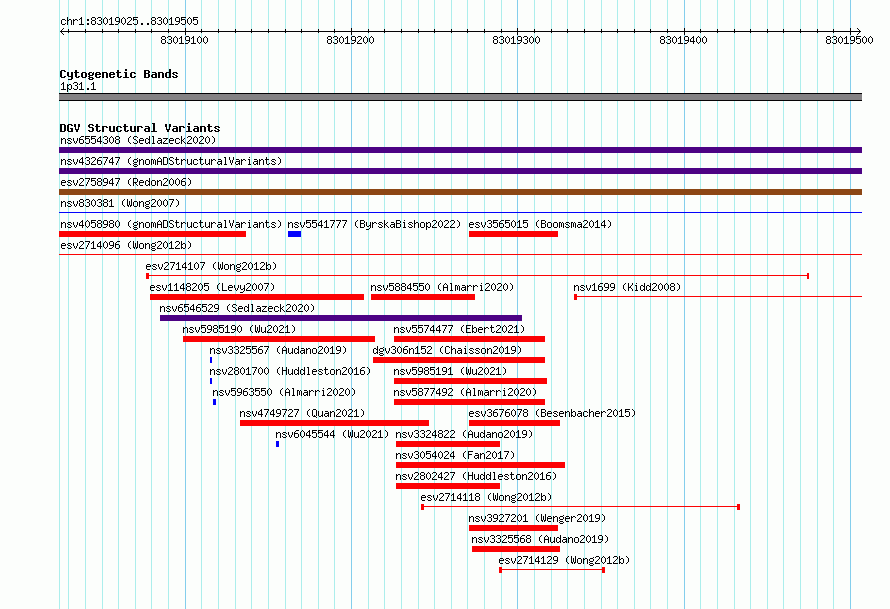Click the 83019100 ruler tick label
The height and width of the screenshot is (609, 890).
coord(184,40)
